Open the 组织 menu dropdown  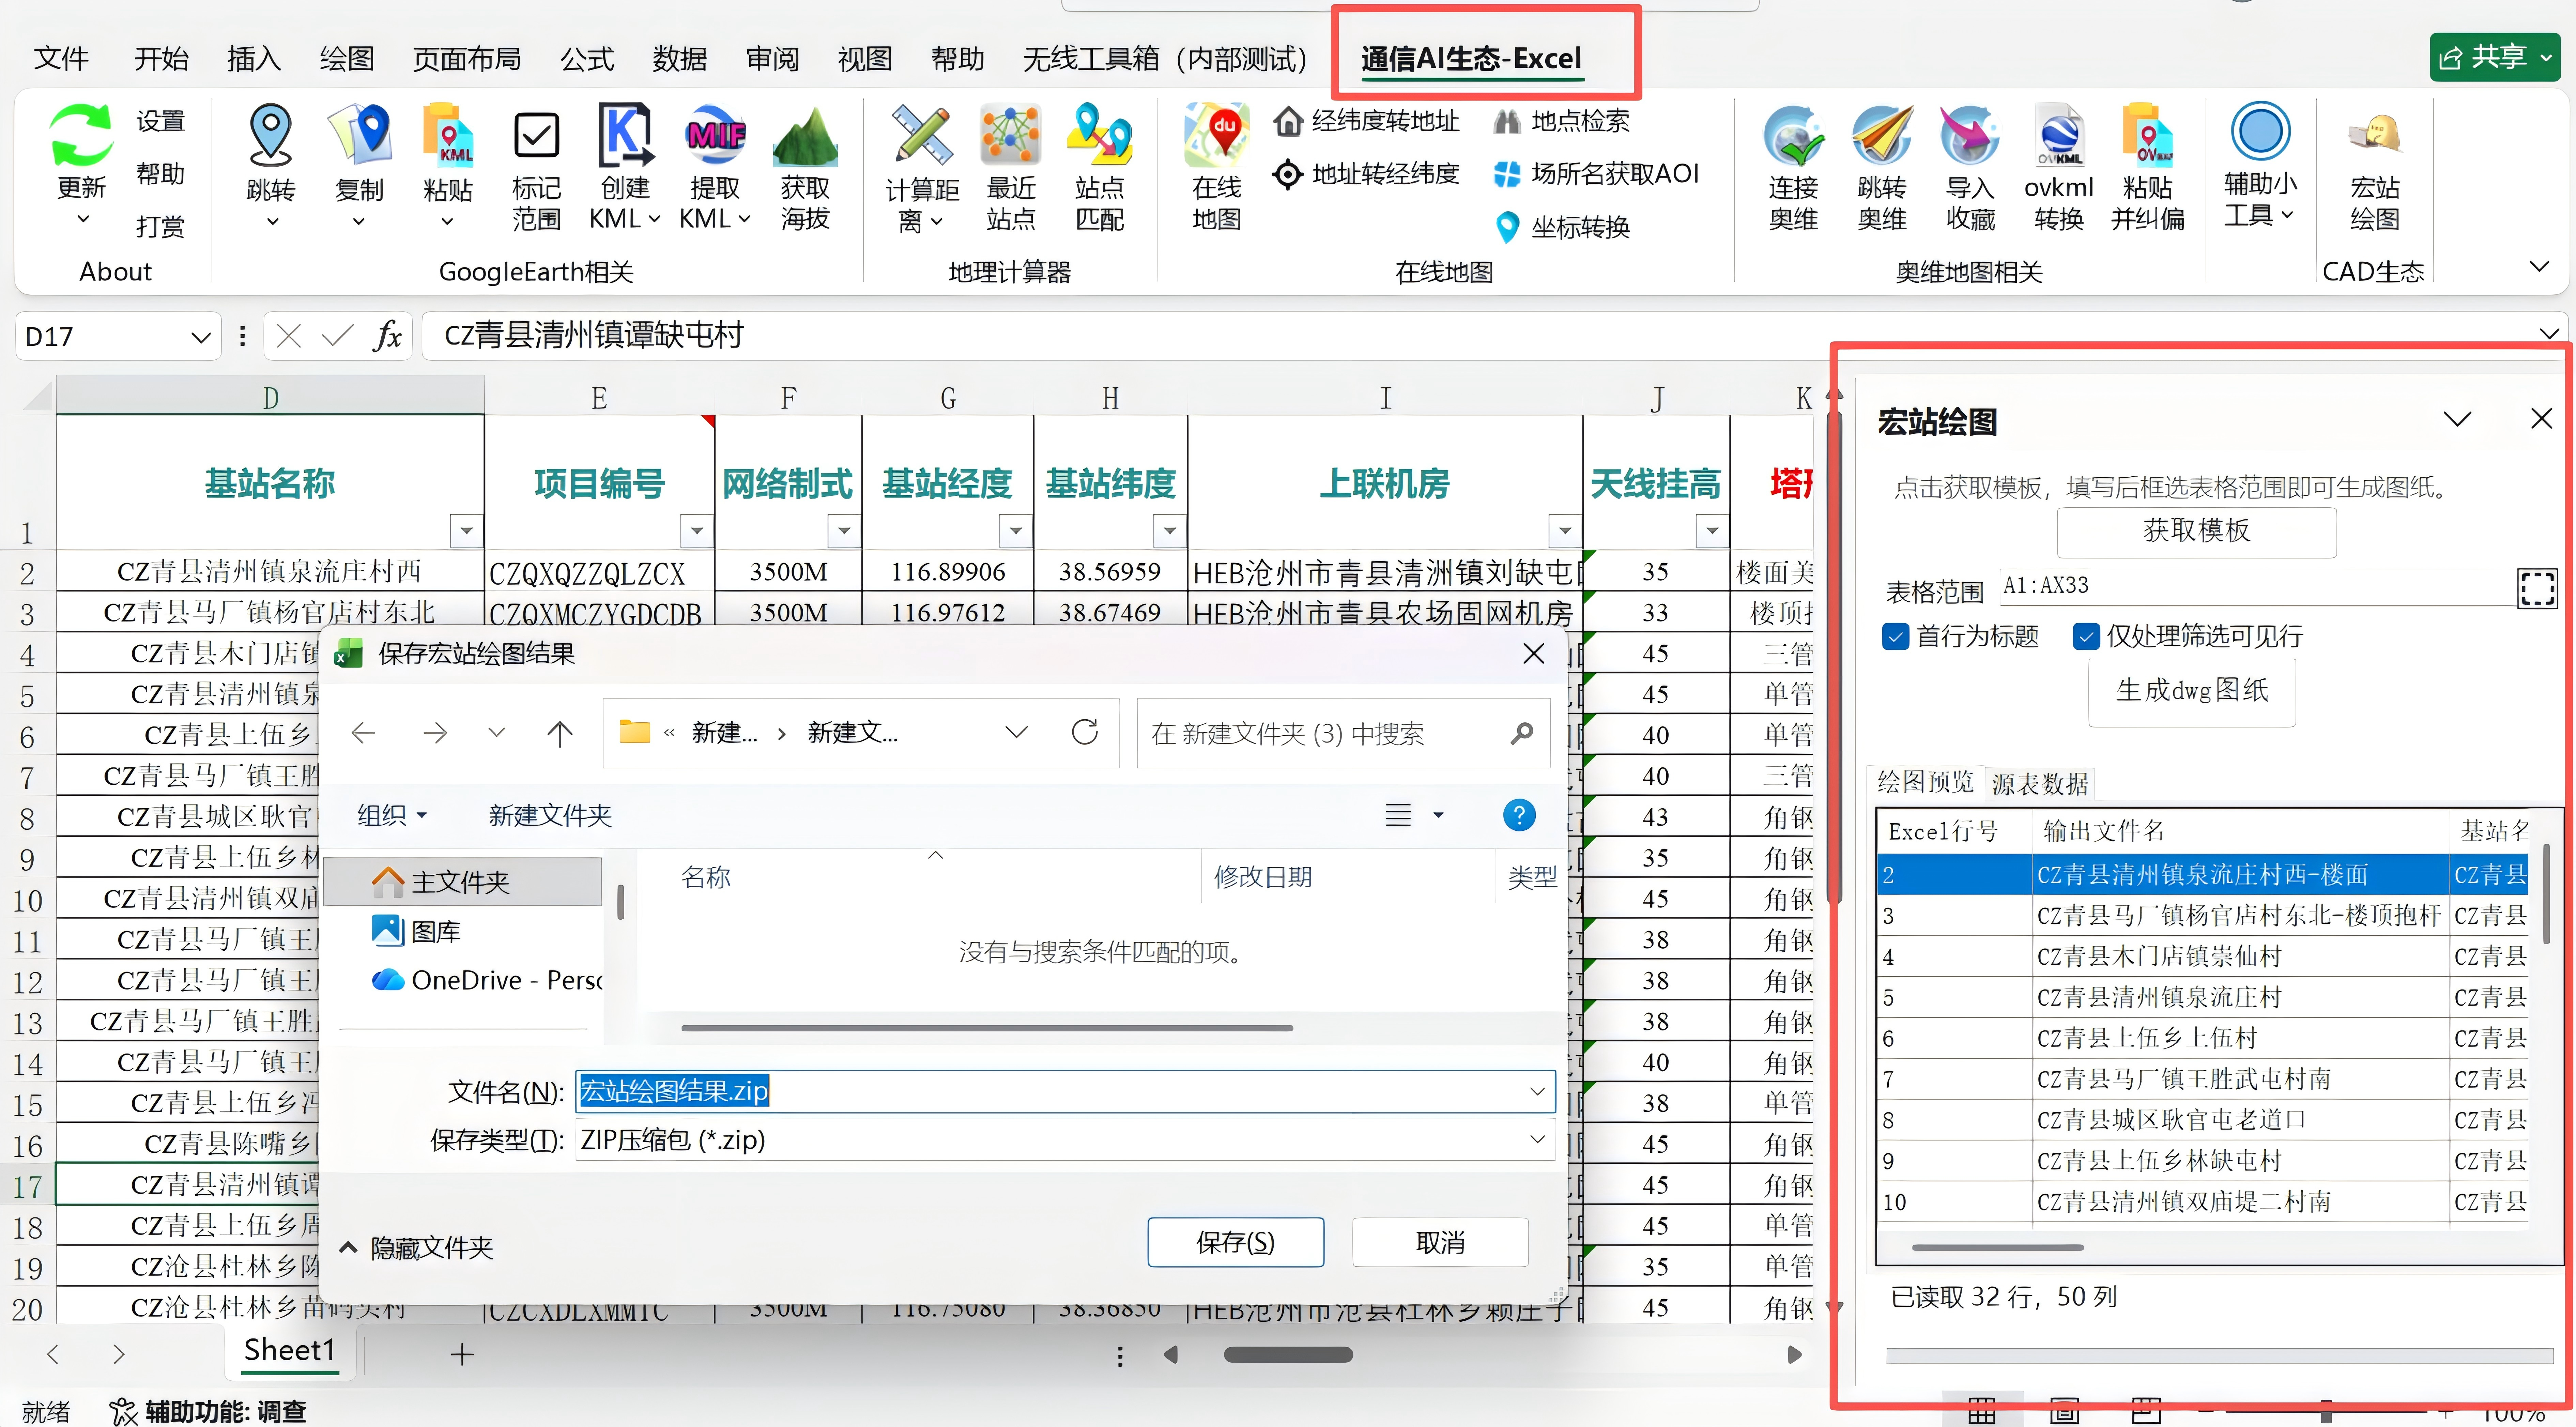[x=392, y=816]
